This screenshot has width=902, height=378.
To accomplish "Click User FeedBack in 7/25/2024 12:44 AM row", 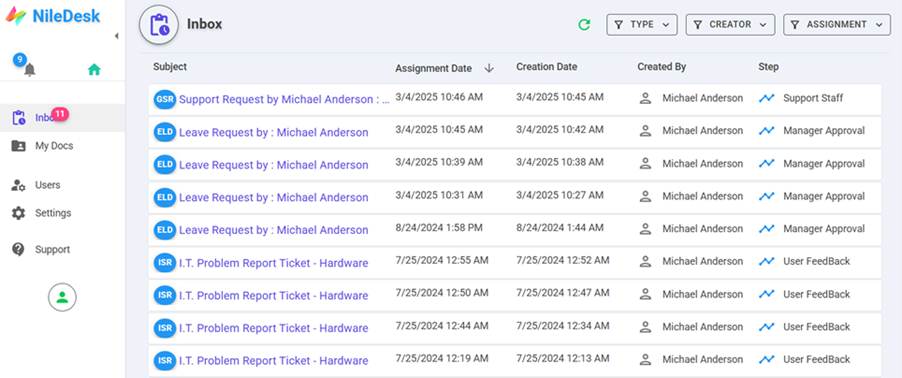I will (x=816, y=327).
